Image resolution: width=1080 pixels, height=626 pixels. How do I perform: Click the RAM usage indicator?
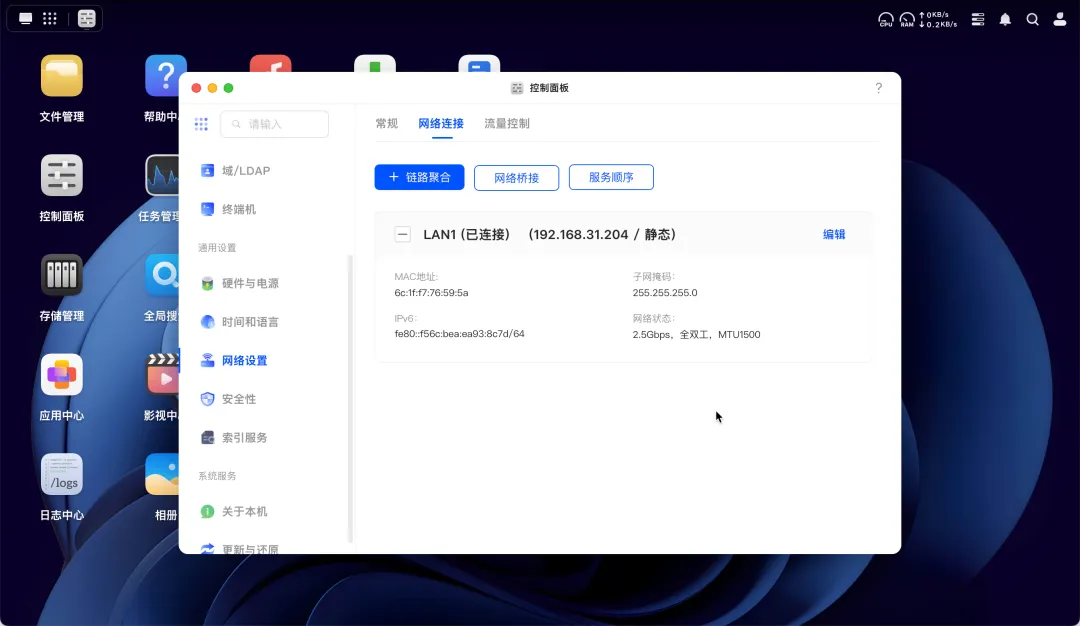(x=907, y=19)
